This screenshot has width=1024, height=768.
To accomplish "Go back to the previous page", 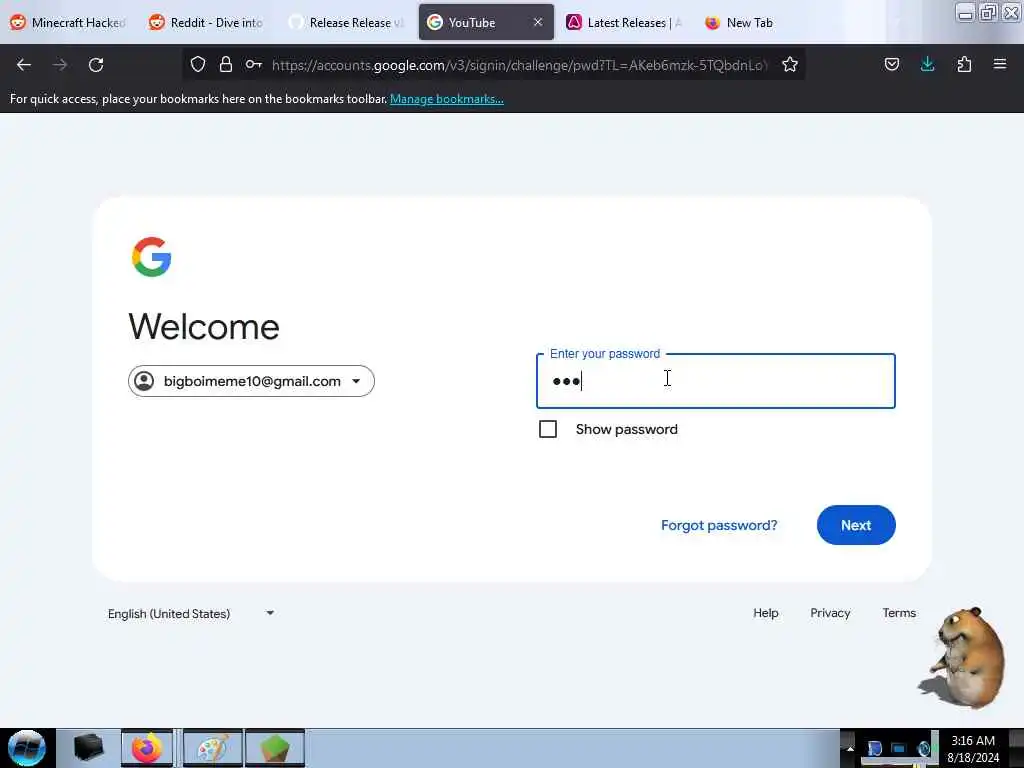I will [24, 65].
